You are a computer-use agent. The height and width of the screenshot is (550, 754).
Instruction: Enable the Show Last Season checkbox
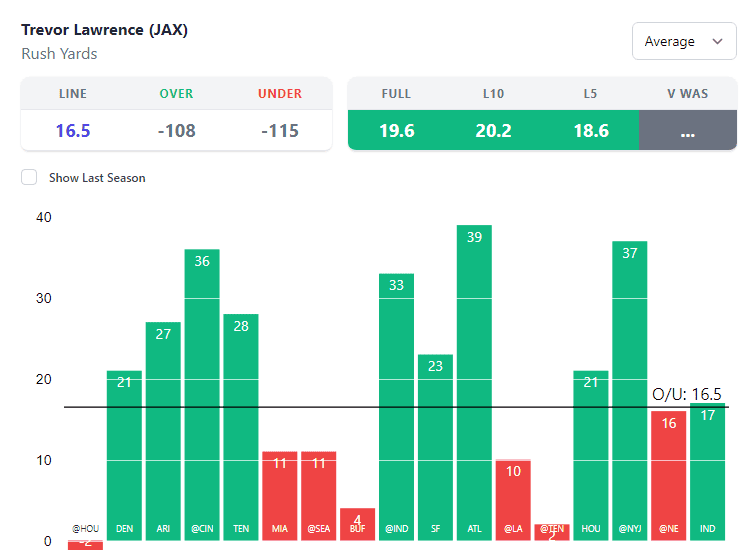pyautogui.click(x=30, y=178)
